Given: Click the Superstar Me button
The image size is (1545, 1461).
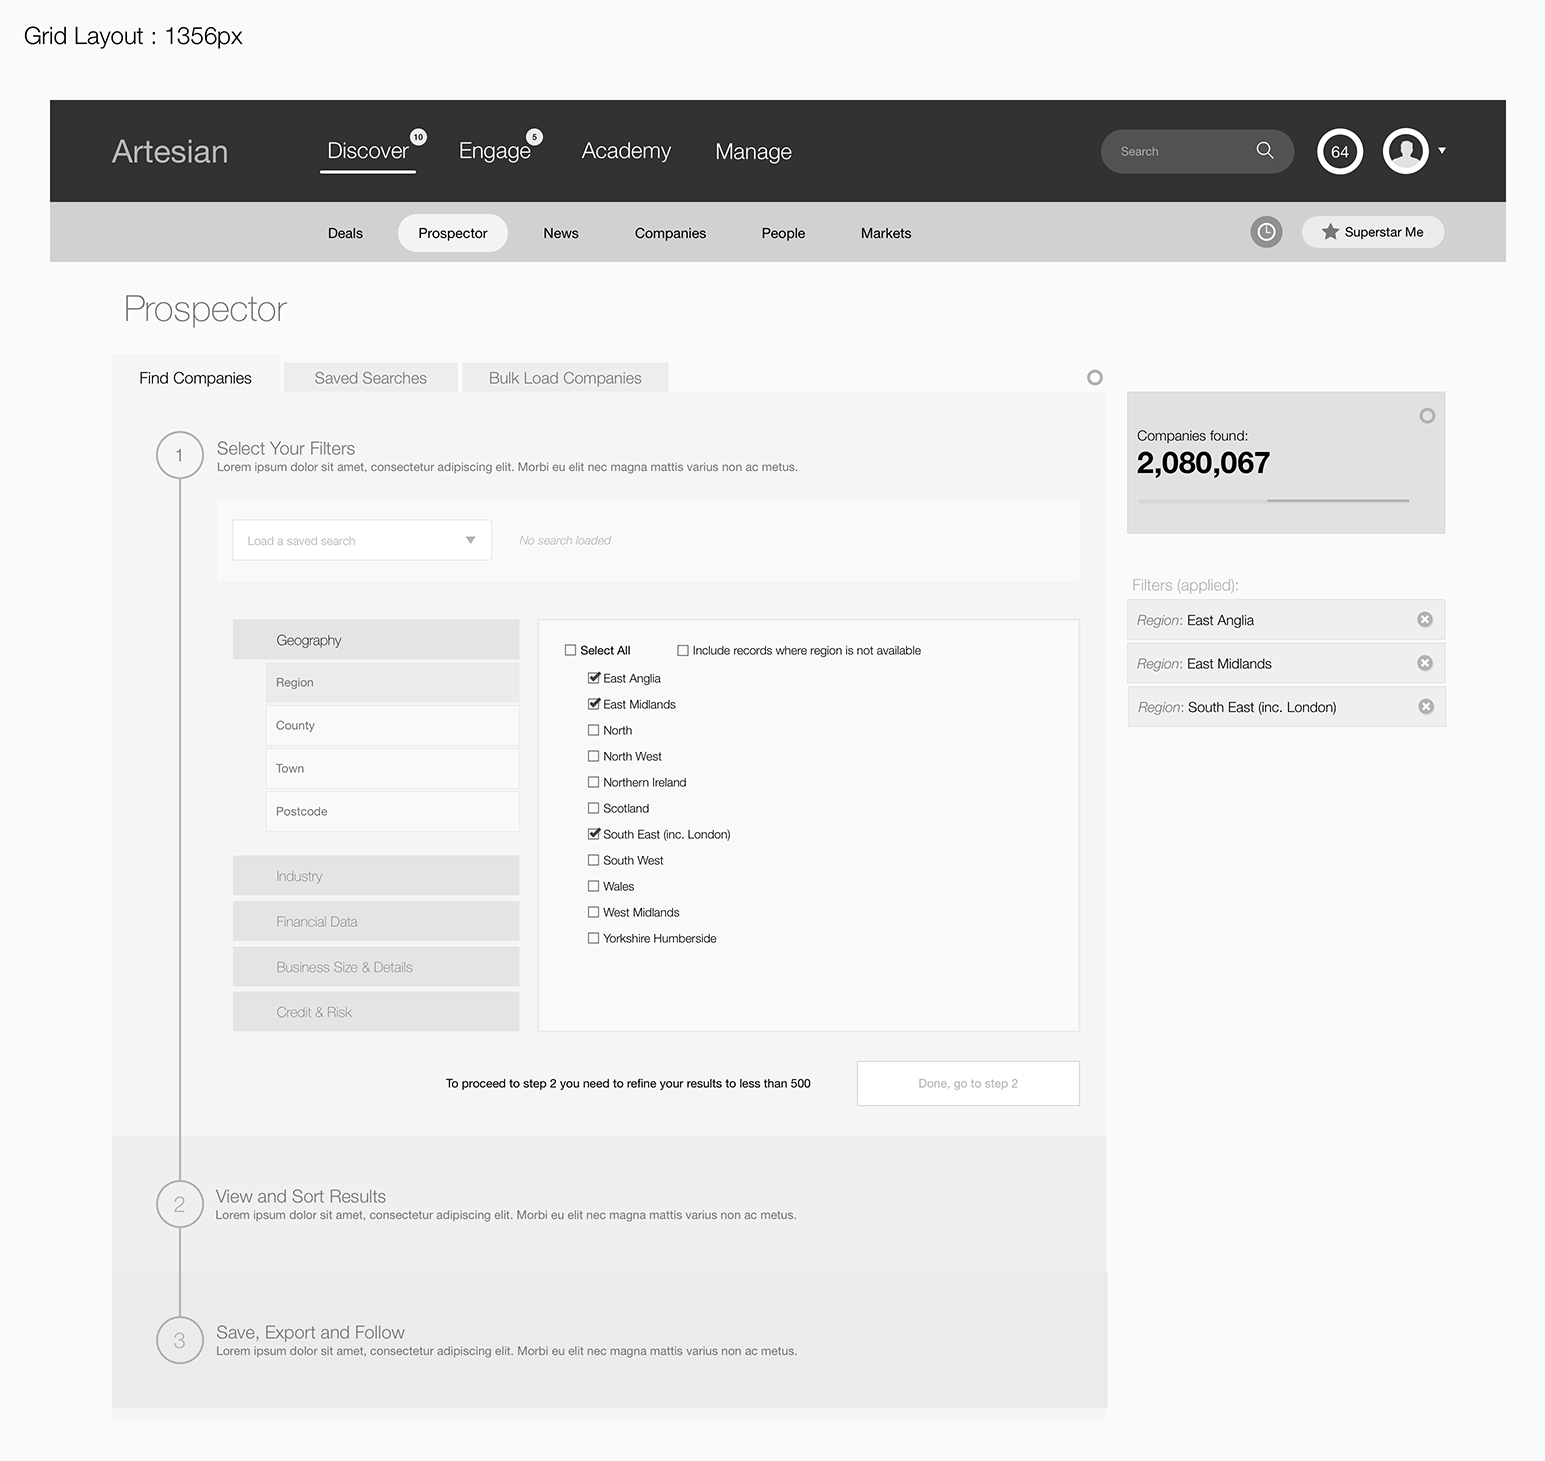Looking at the screenshot, I should [x=1372, y=232].
